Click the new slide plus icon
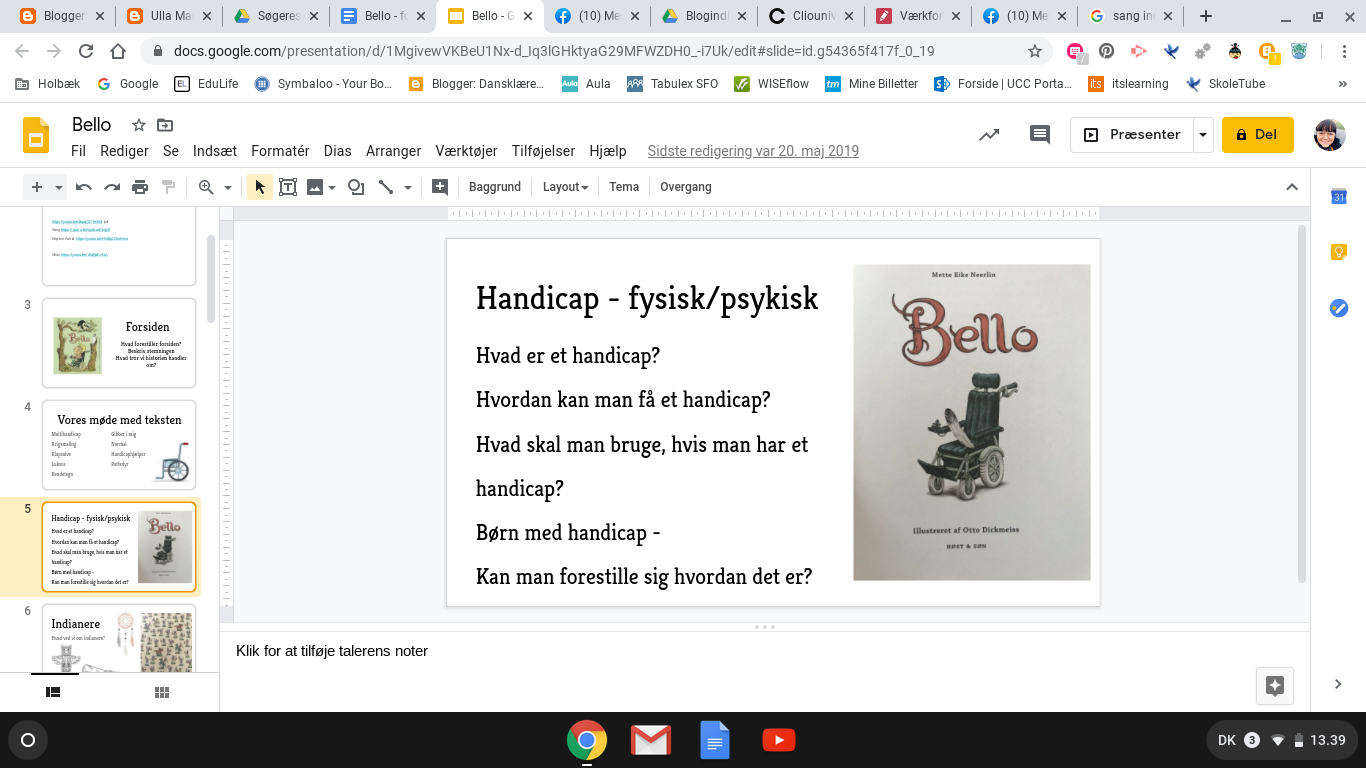This screenshot has height=768, width=1366. click(37, 187)
